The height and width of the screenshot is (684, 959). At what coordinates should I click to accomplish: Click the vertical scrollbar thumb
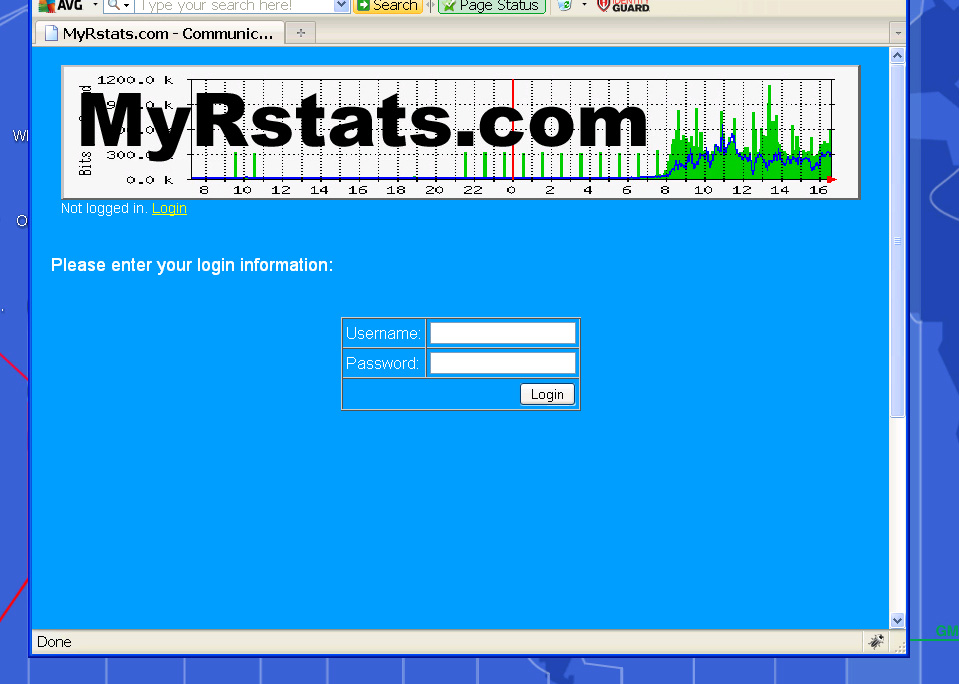coord(897,240)
